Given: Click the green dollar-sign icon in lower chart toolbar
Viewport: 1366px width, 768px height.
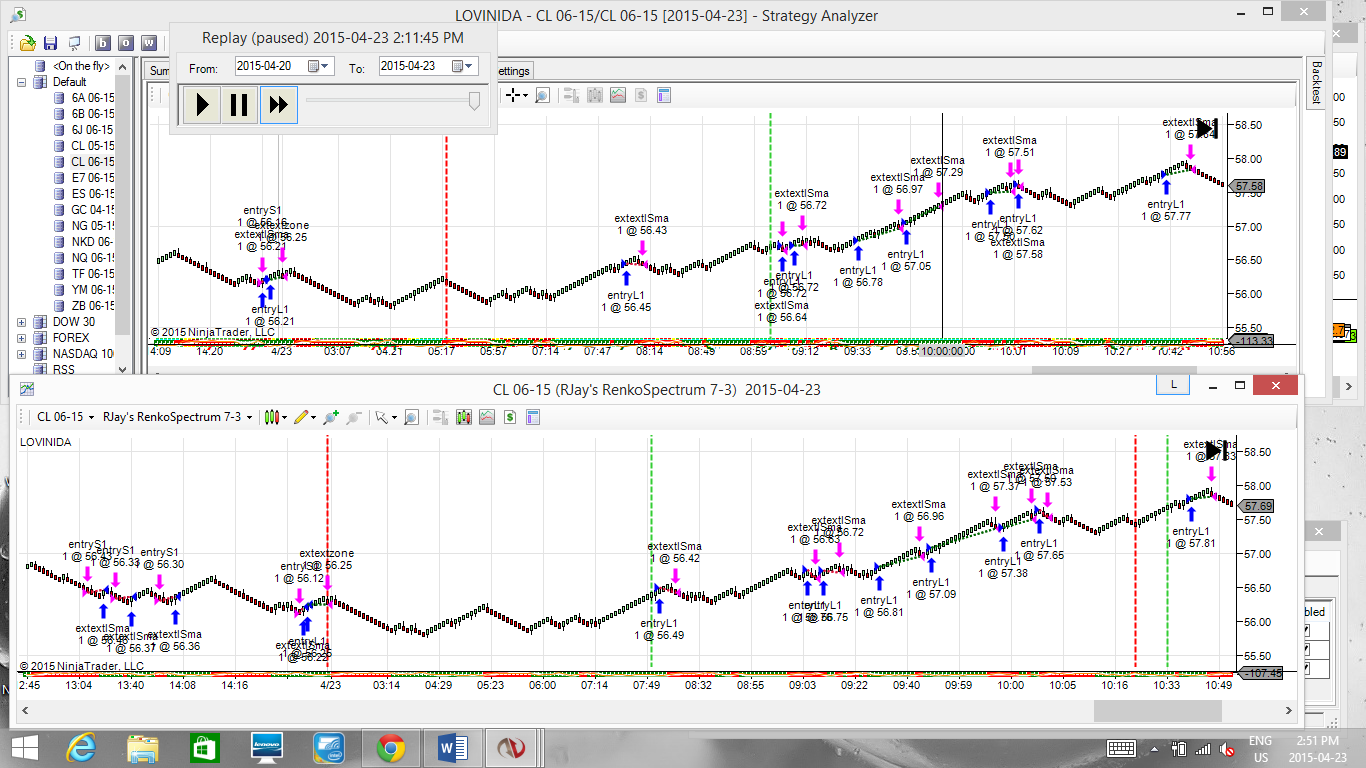Looking at the screenshot, I should (509, 417).
